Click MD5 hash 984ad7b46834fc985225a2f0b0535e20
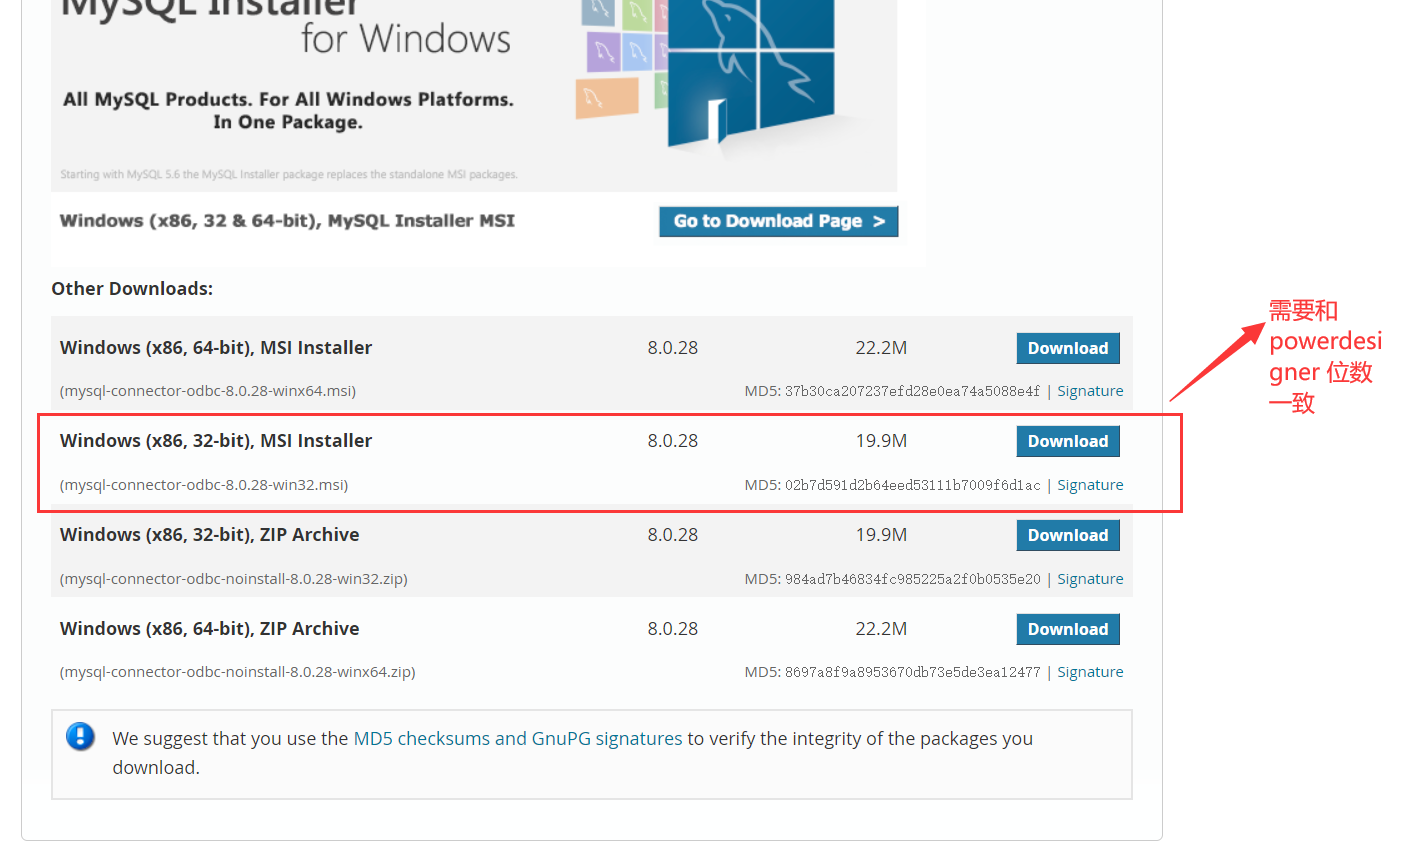Viewport: 1402px width, 857px height. click(x=912, y=579)
